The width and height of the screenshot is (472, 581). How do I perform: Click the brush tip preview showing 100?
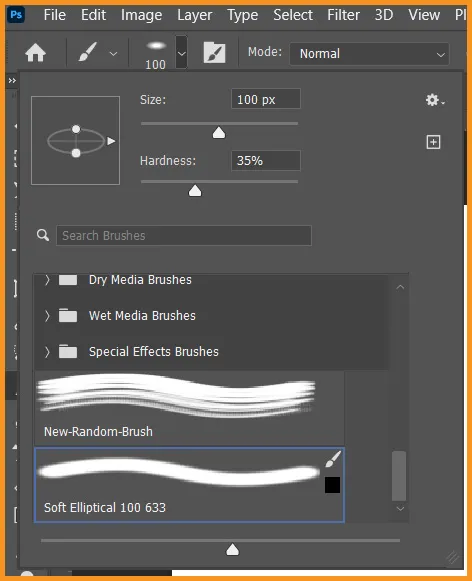[x=156, y=54]
